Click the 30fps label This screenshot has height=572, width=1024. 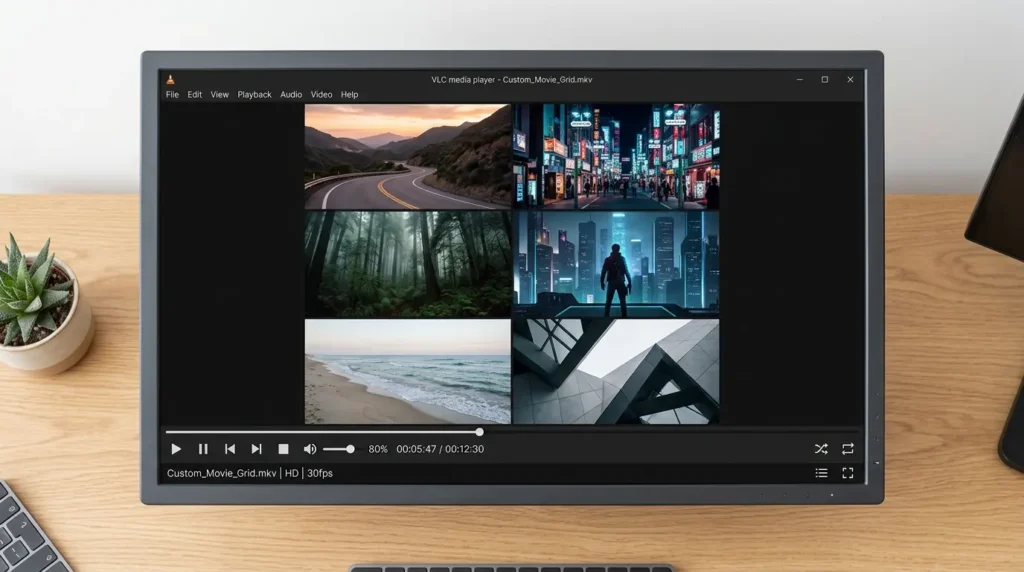[320, 473]
